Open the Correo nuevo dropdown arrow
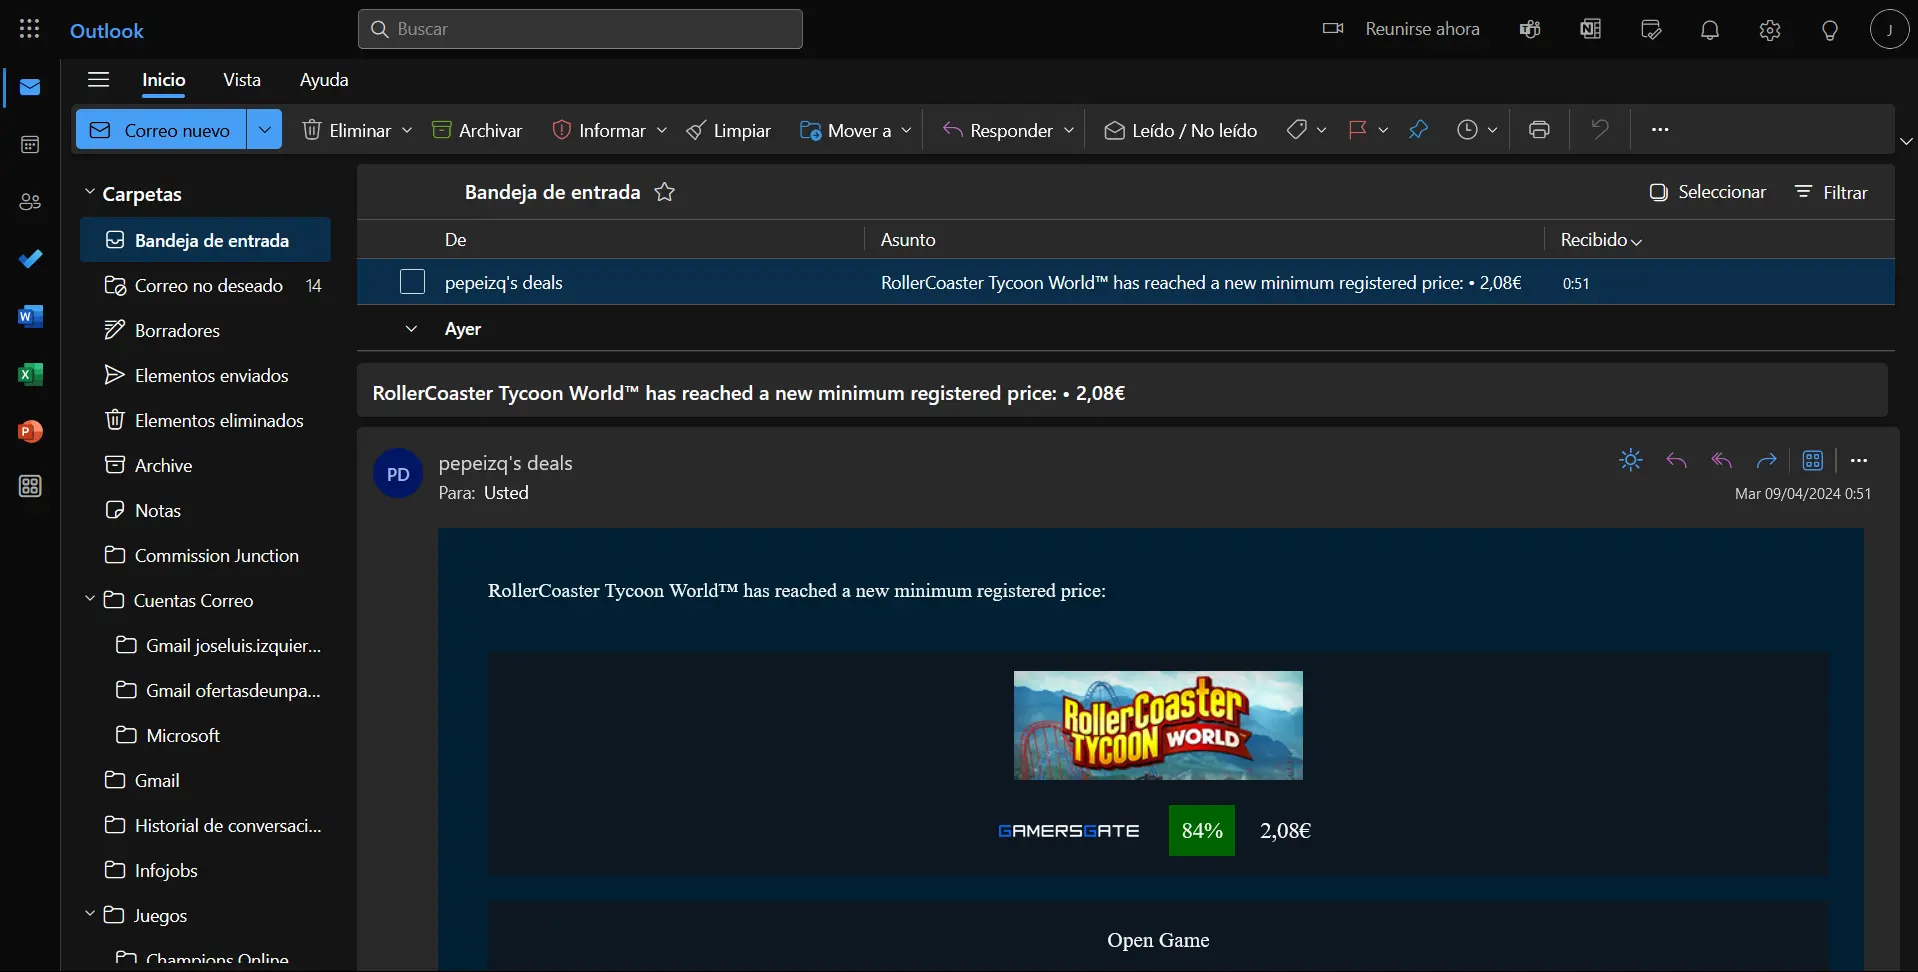1918x972 pixels. (x=264, y=130)
